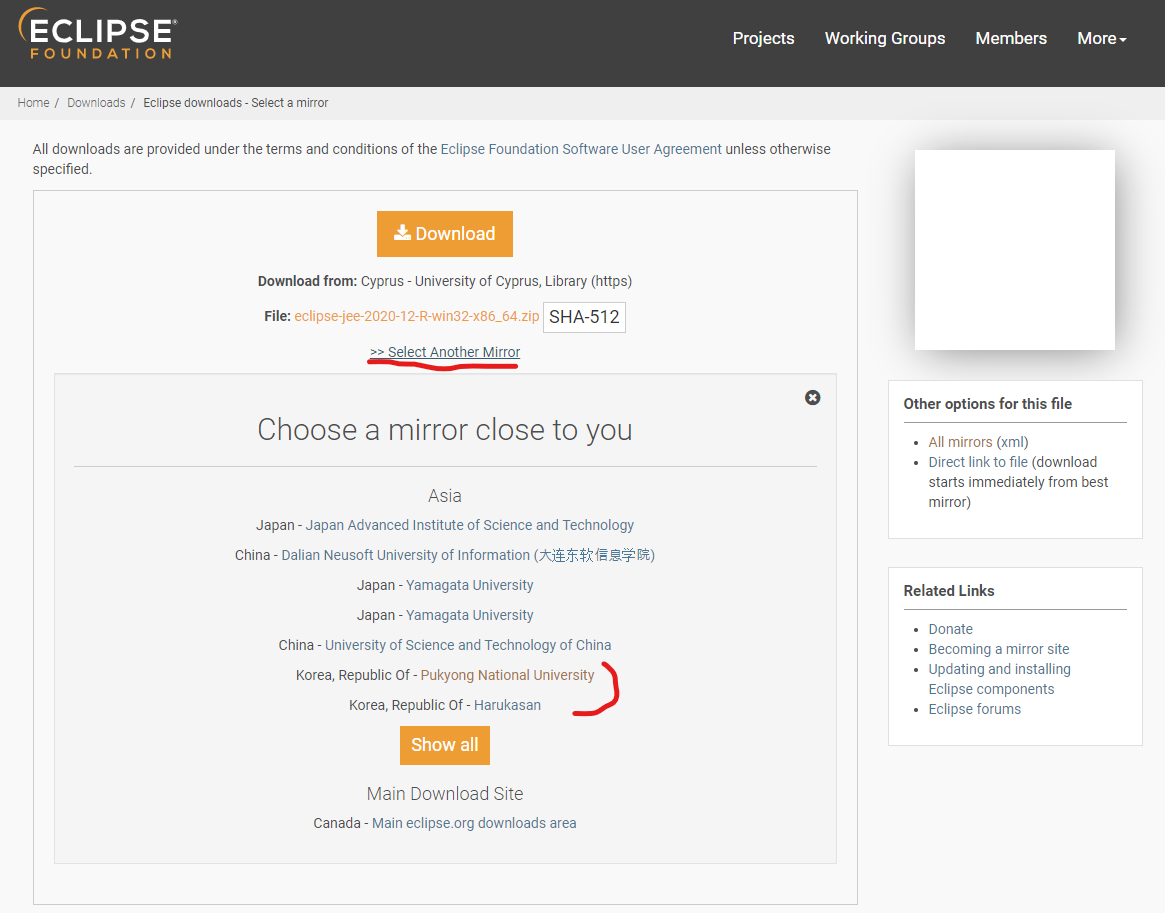Image resolution: width=1165 pixels, height=913 pixels.
Task: Show the SHA-512 checksum
Action: [x=584, y=317]
